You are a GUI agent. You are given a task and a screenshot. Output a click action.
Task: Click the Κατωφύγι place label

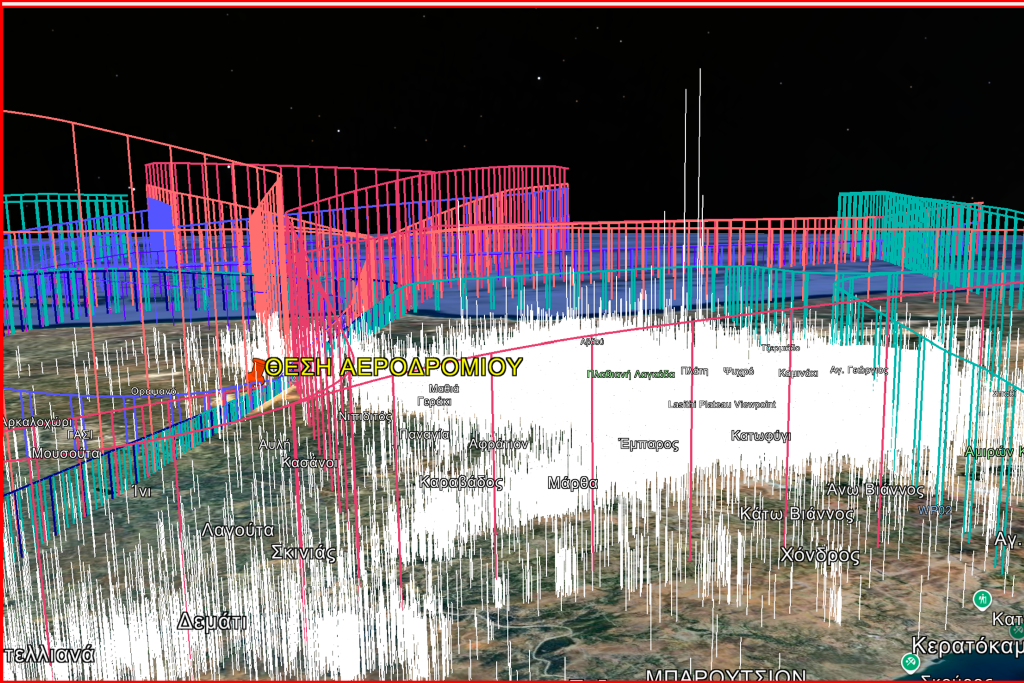click(x=761, y=436)
